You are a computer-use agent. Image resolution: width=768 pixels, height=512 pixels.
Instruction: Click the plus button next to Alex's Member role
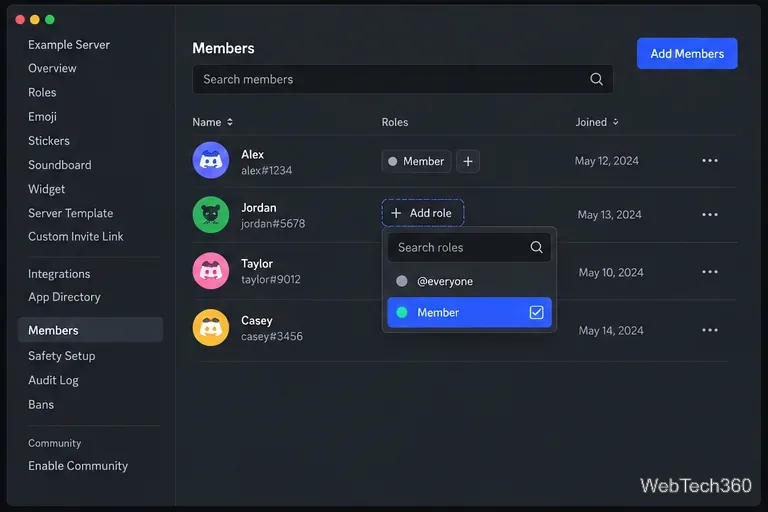(x=468, y=161)
